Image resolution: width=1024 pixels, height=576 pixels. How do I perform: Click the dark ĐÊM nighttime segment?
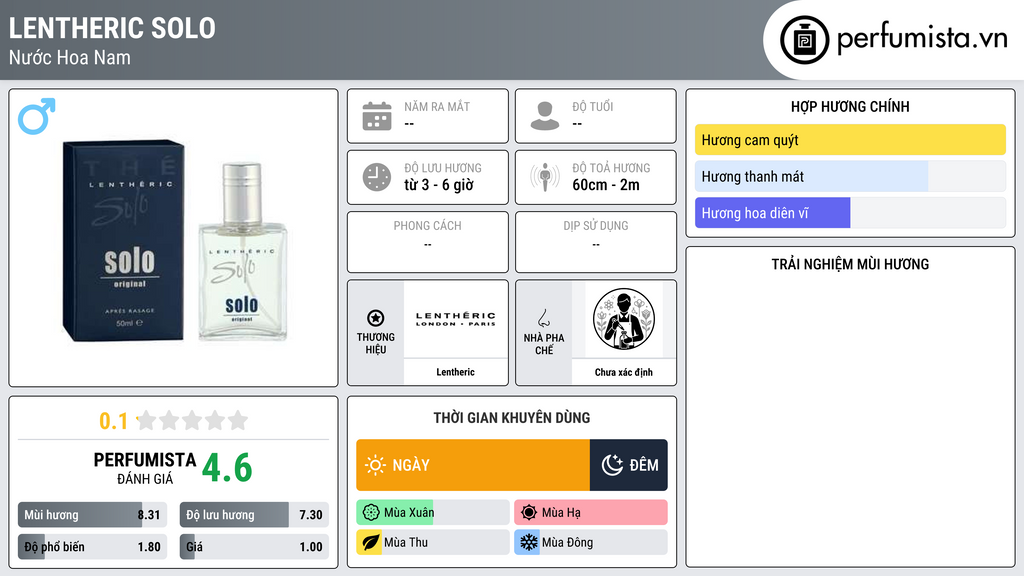629,465
